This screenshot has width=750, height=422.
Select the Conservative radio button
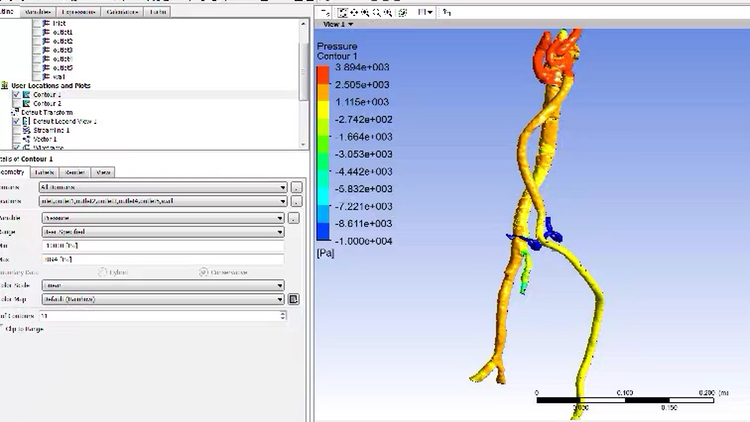tap(204, 271)
